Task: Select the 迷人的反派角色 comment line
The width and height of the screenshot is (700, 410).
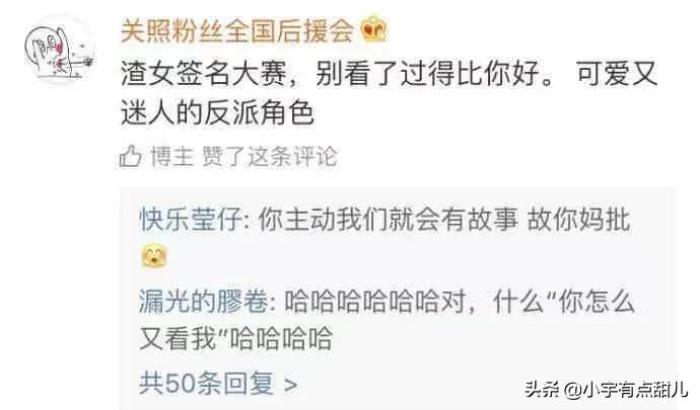Action: point(217,111)
